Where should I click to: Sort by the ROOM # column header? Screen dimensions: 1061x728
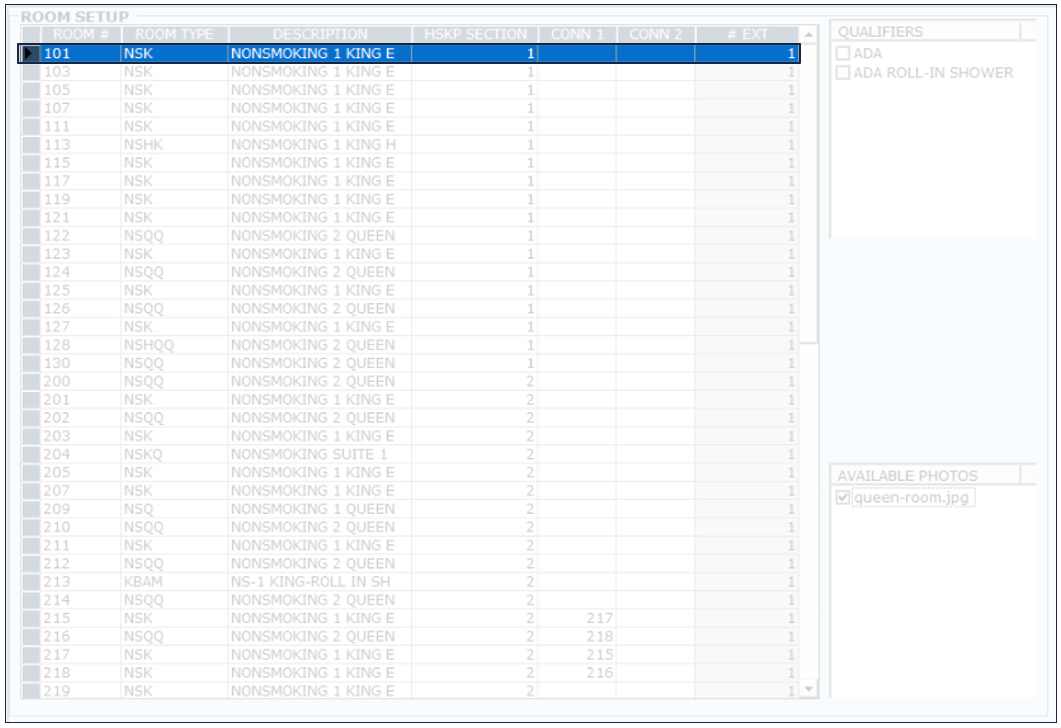click(79, 35)
